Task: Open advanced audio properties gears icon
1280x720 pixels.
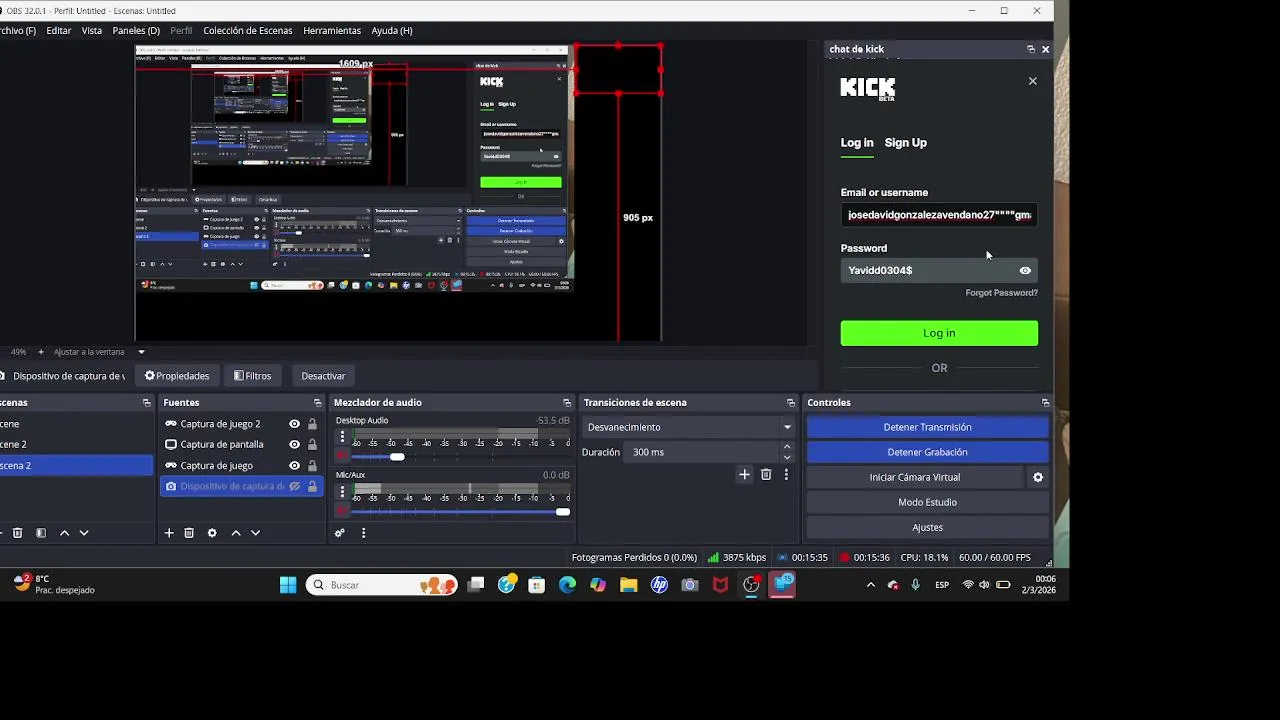Action: click(x=340, y=533)
